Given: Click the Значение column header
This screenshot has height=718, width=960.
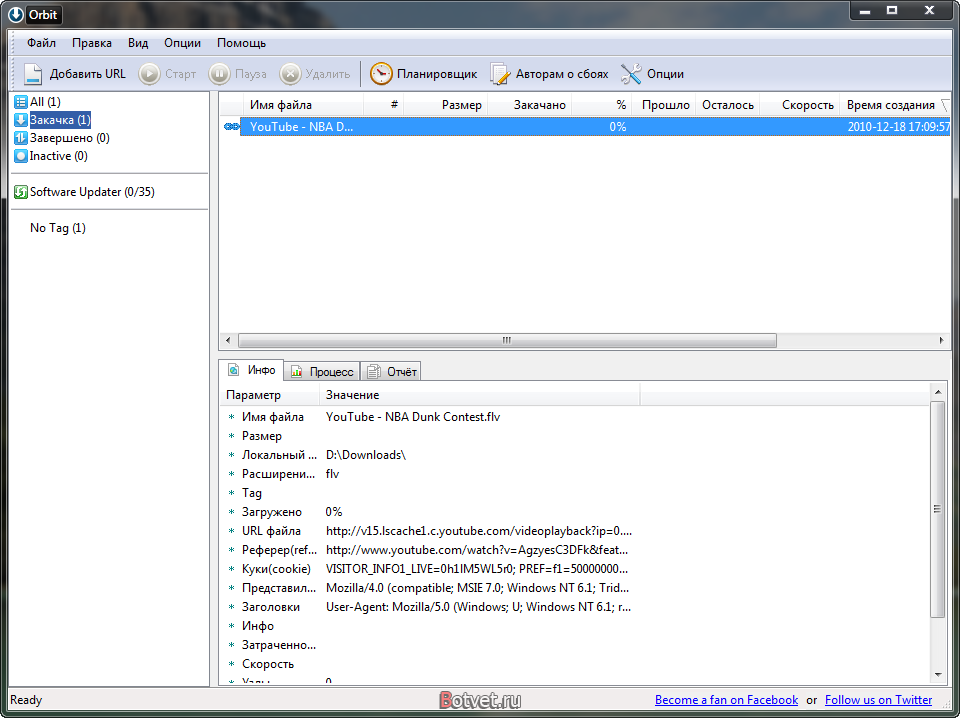Looking at the screenshot, I should [x=479, y=395].
